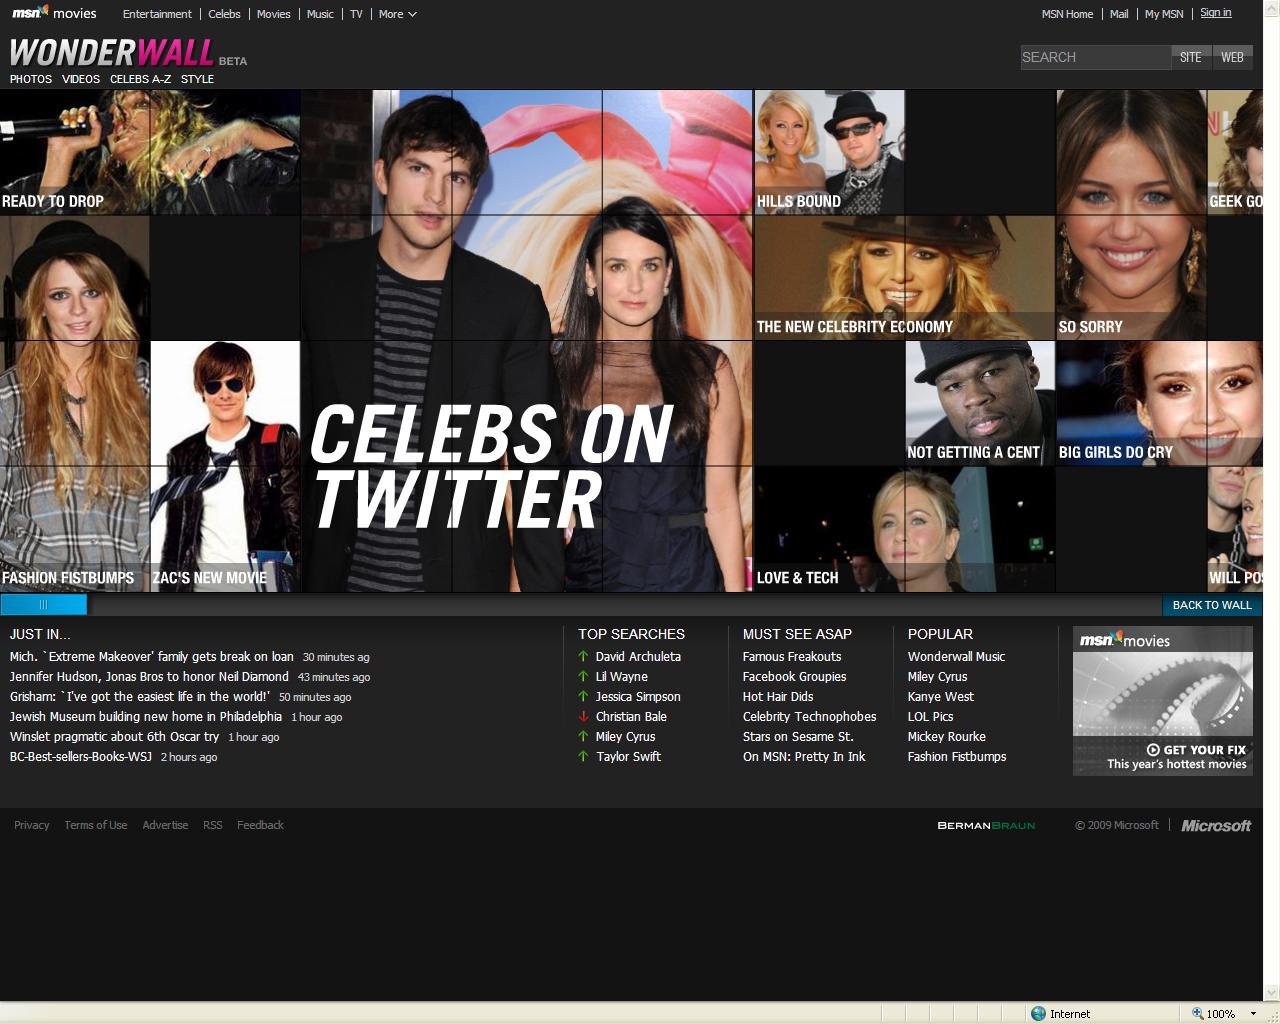
Task: Focus the Search input field
Action: point(1095,57)
